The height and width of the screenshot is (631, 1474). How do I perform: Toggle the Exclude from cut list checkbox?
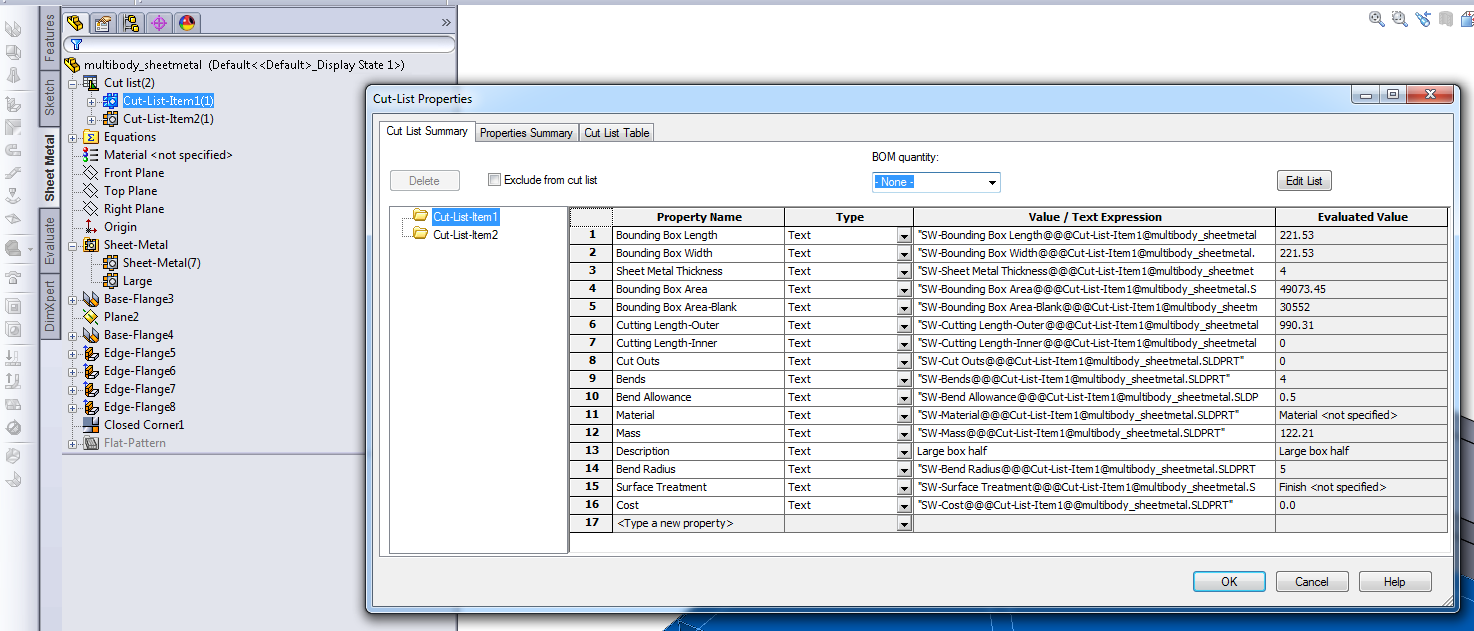494,180
